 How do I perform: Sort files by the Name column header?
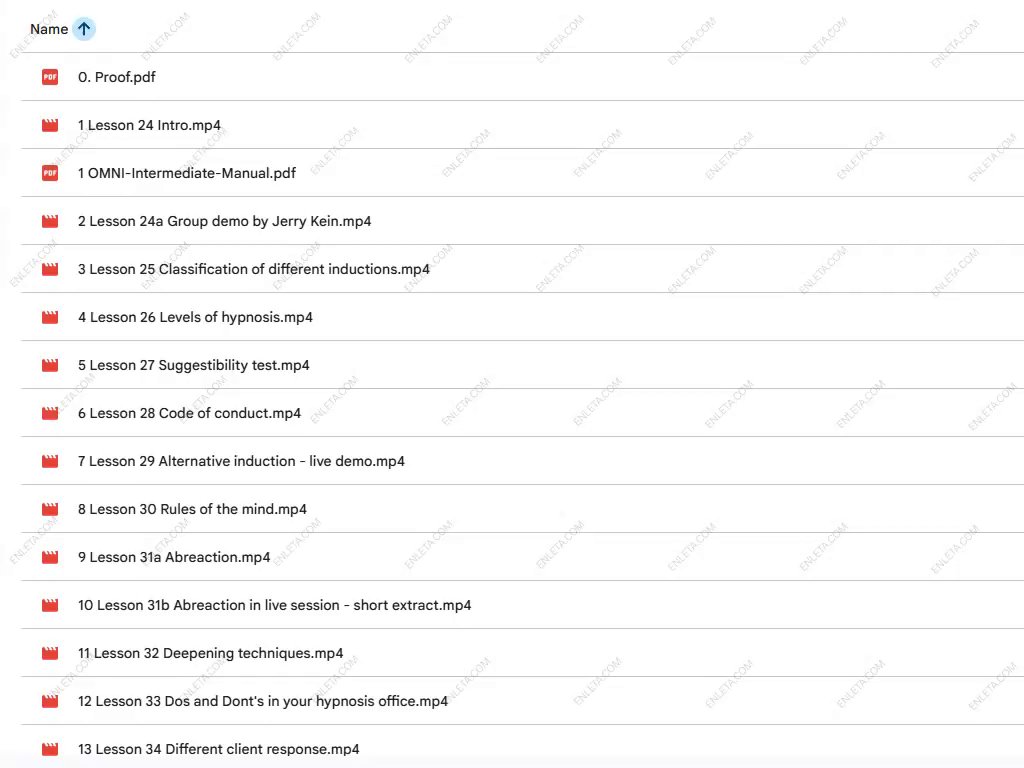49,29
